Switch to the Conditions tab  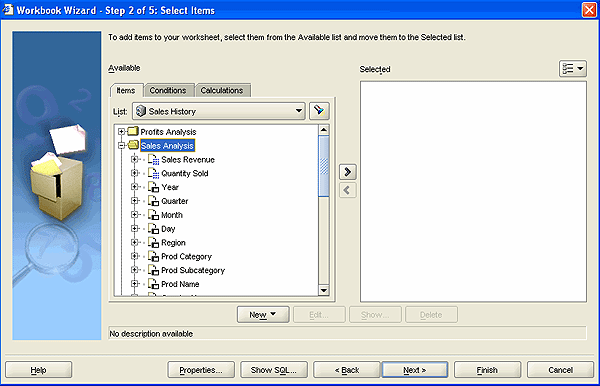[168, 90]
